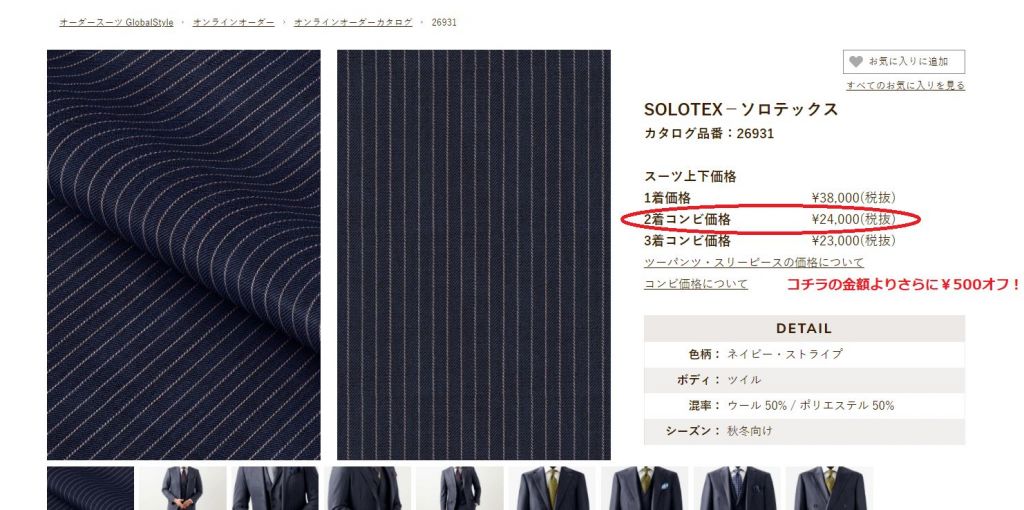The height and width of the screenshot is (510, 1024).
Task: Click the heart icon to add favorite
Action: click(x=856, y=62)
